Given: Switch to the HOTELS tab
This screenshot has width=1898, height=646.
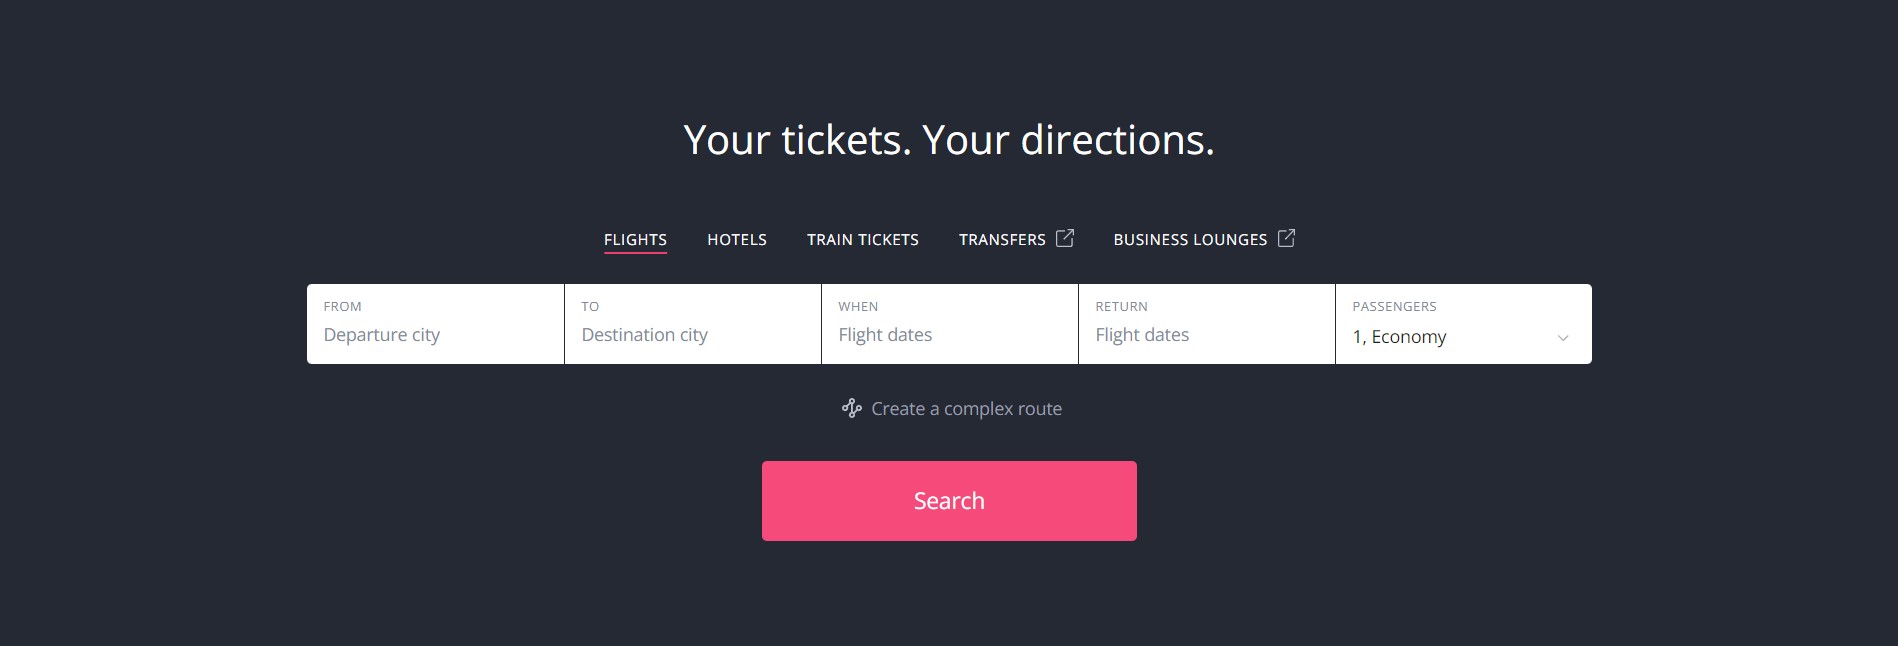Looking at the screenshot, I should pyautogui.click(x=737, y=239).
